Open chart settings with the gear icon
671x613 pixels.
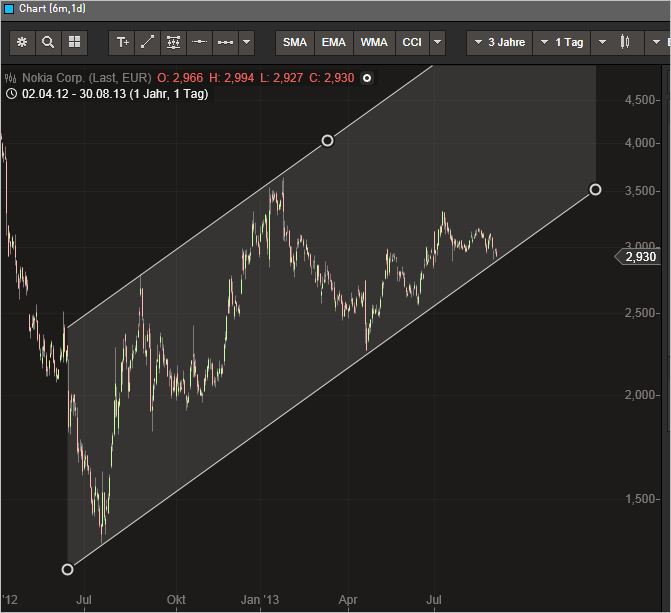[x=22, y=42]
